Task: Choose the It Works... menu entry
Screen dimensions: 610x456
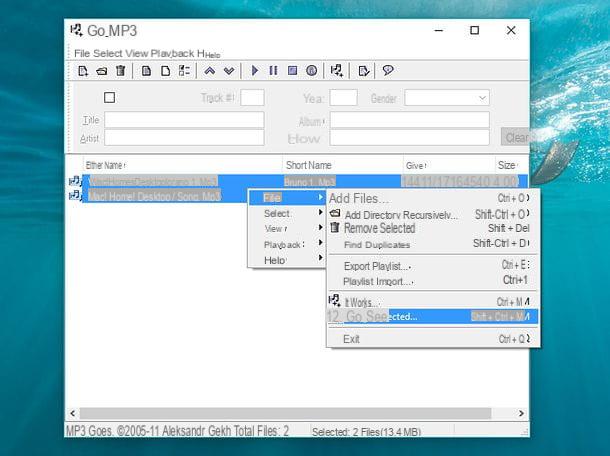Action: [x=433, y=302]
